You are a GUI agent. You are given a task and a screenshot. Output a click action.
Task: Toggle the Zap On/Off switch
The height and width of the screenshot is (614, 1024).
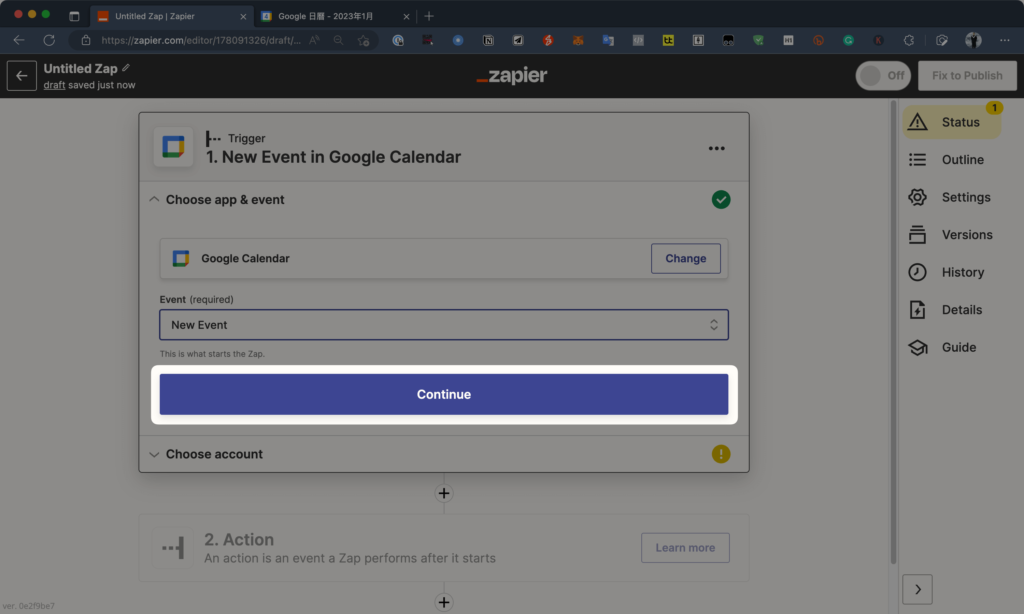tap(883, 76)
